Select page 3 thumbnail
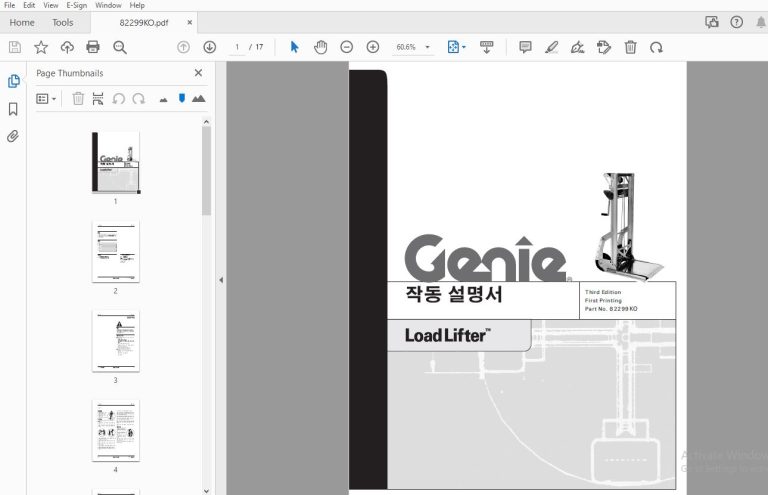 coord(116,341)
